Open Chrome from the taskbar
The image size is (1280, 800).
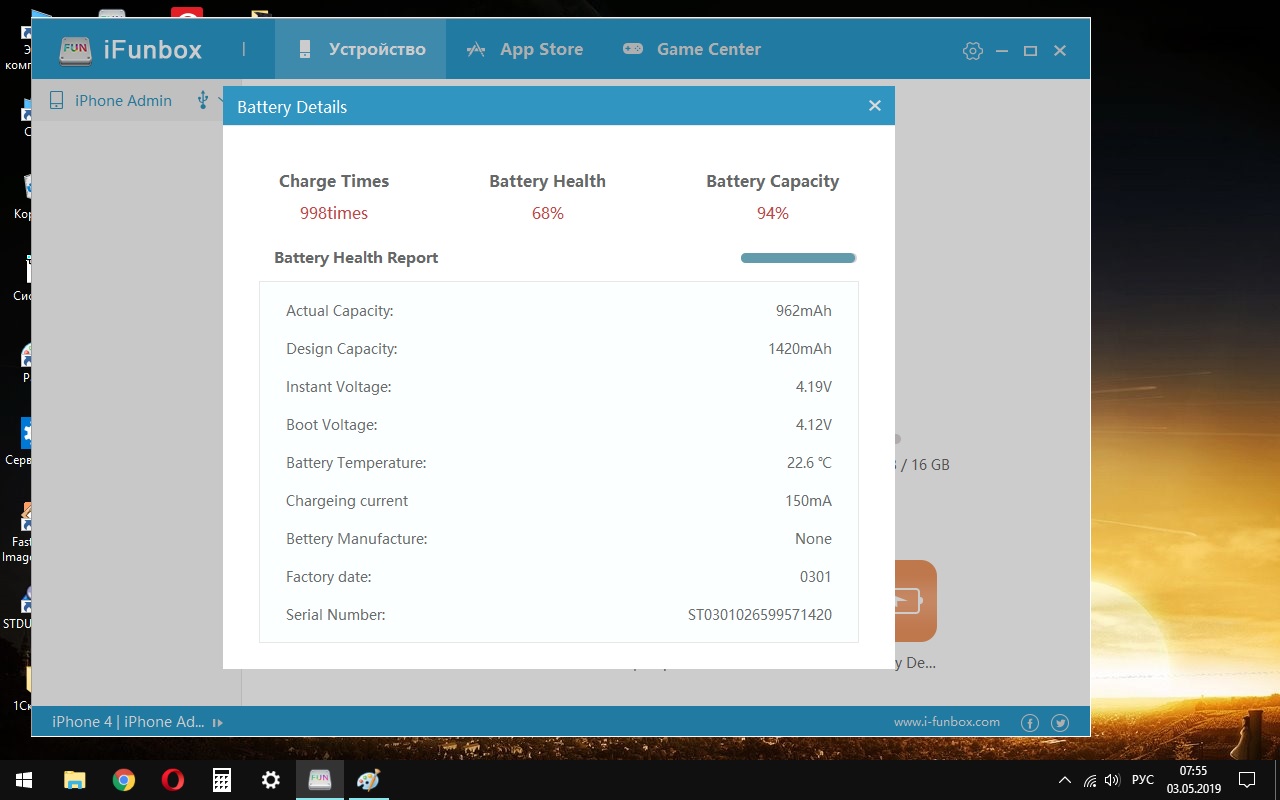click(124, 780)
